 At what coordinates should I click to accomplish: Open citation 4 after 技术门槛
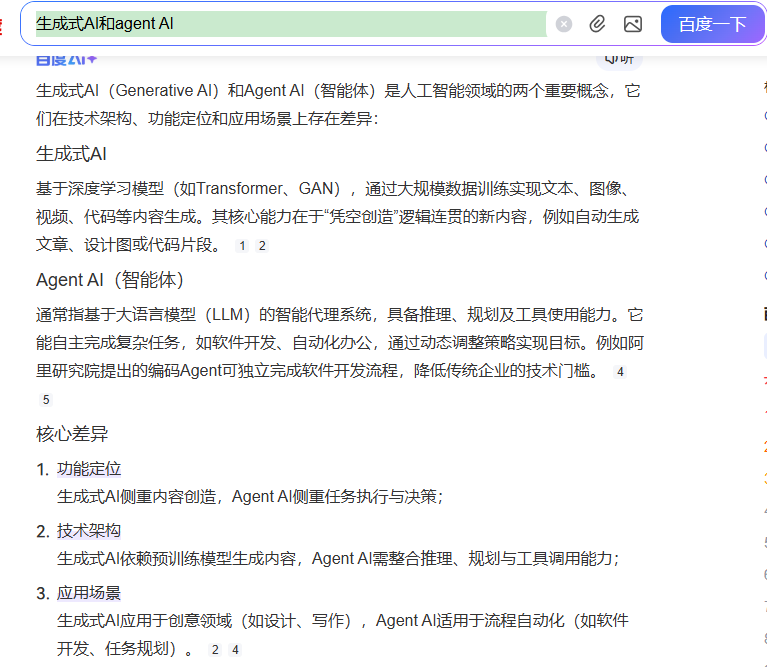pyautogui.click(x=620, y=372)
